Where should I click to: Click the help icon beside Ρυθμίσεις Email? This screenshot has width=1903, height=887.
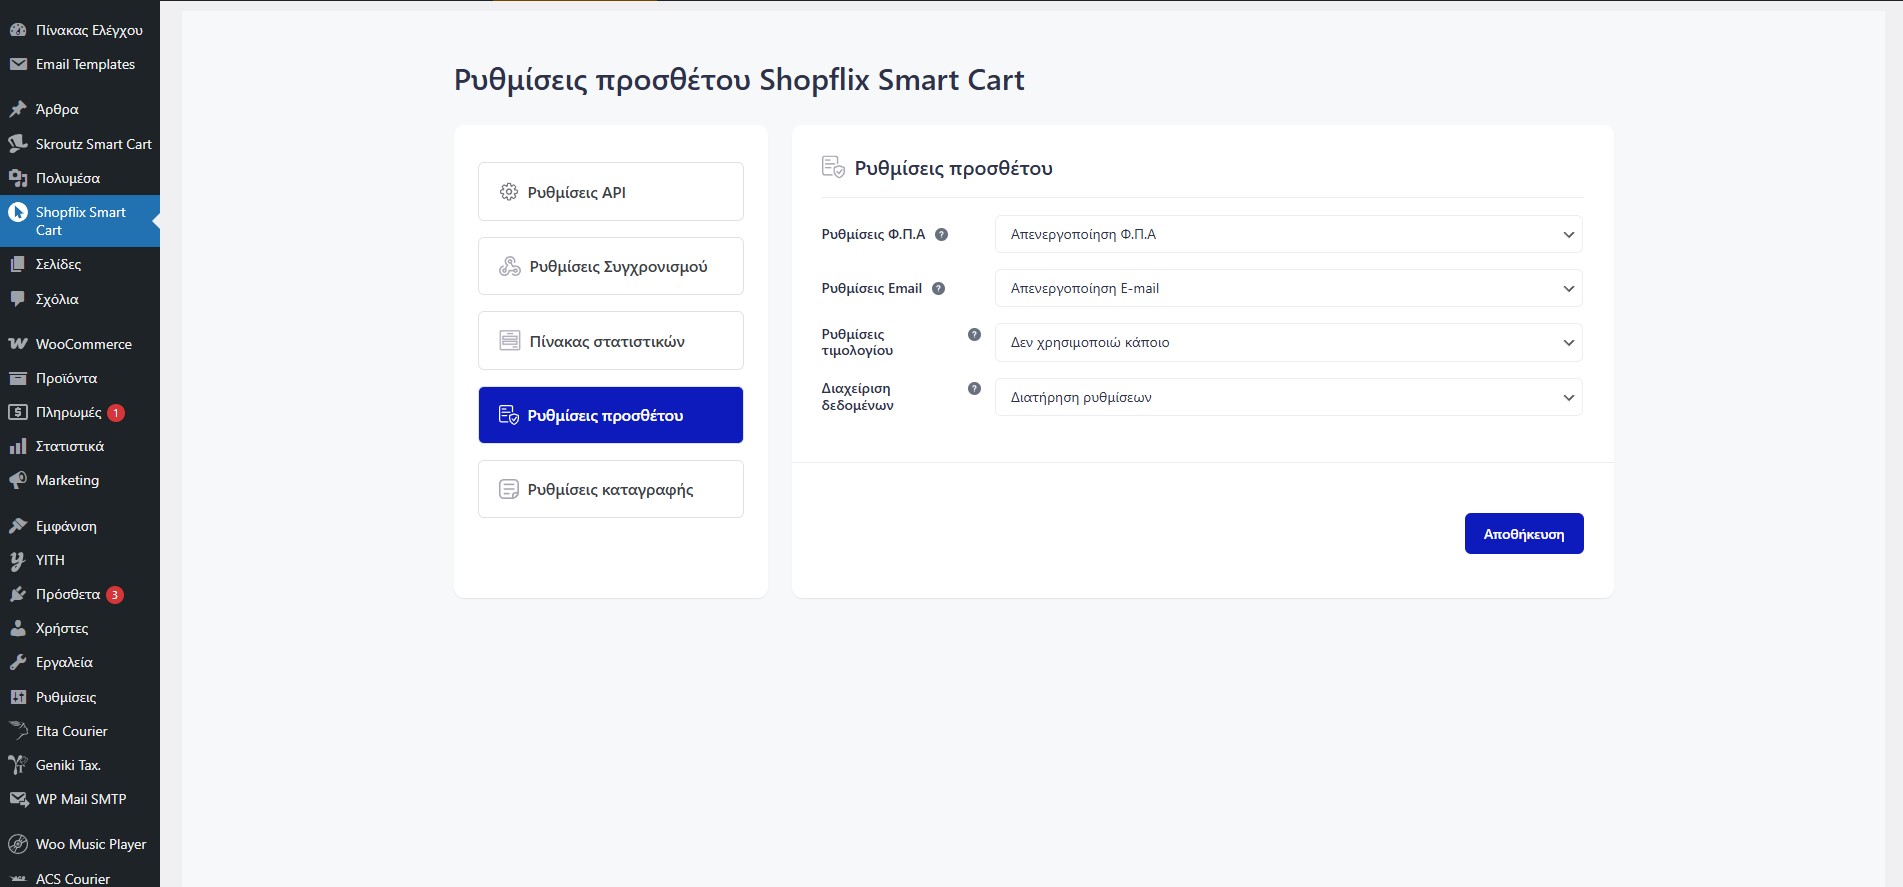click(x=938, y=289)
